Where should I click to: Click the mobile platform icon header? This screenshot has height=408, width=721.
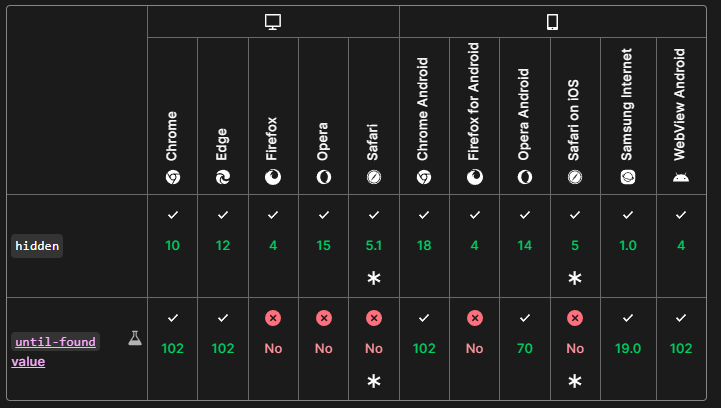(552, 22)
